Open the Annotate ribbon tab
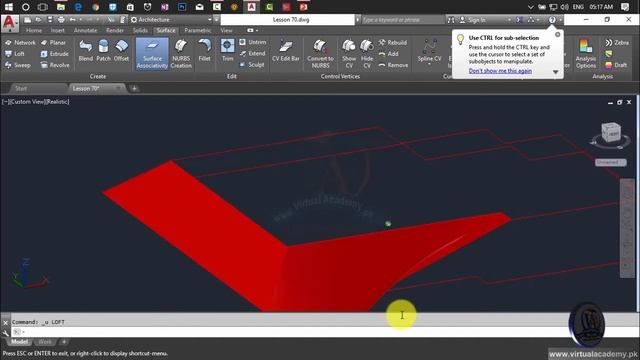The width and height of the screenshot is (640, 360). pos(85,30)
